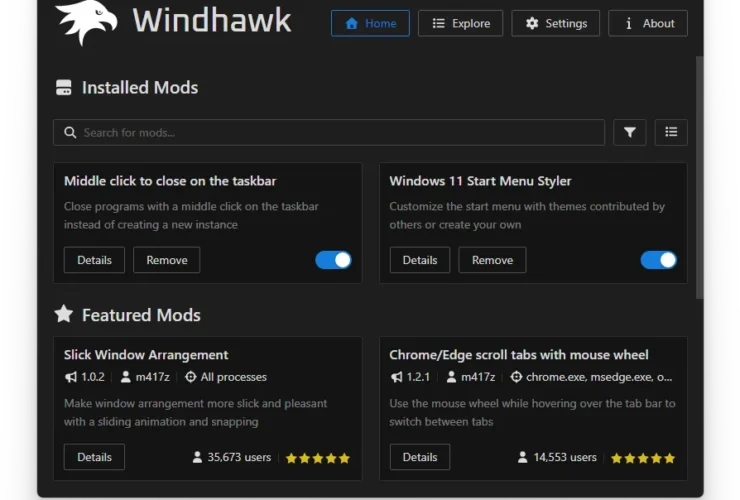
Task: Click target icon beside All processes
Action: tap(190, 377)
